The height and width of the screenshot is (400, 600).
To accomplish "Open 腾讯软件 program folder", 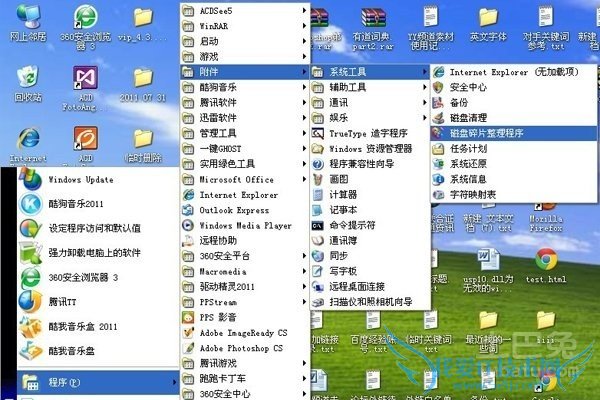I will coord(245,103).
